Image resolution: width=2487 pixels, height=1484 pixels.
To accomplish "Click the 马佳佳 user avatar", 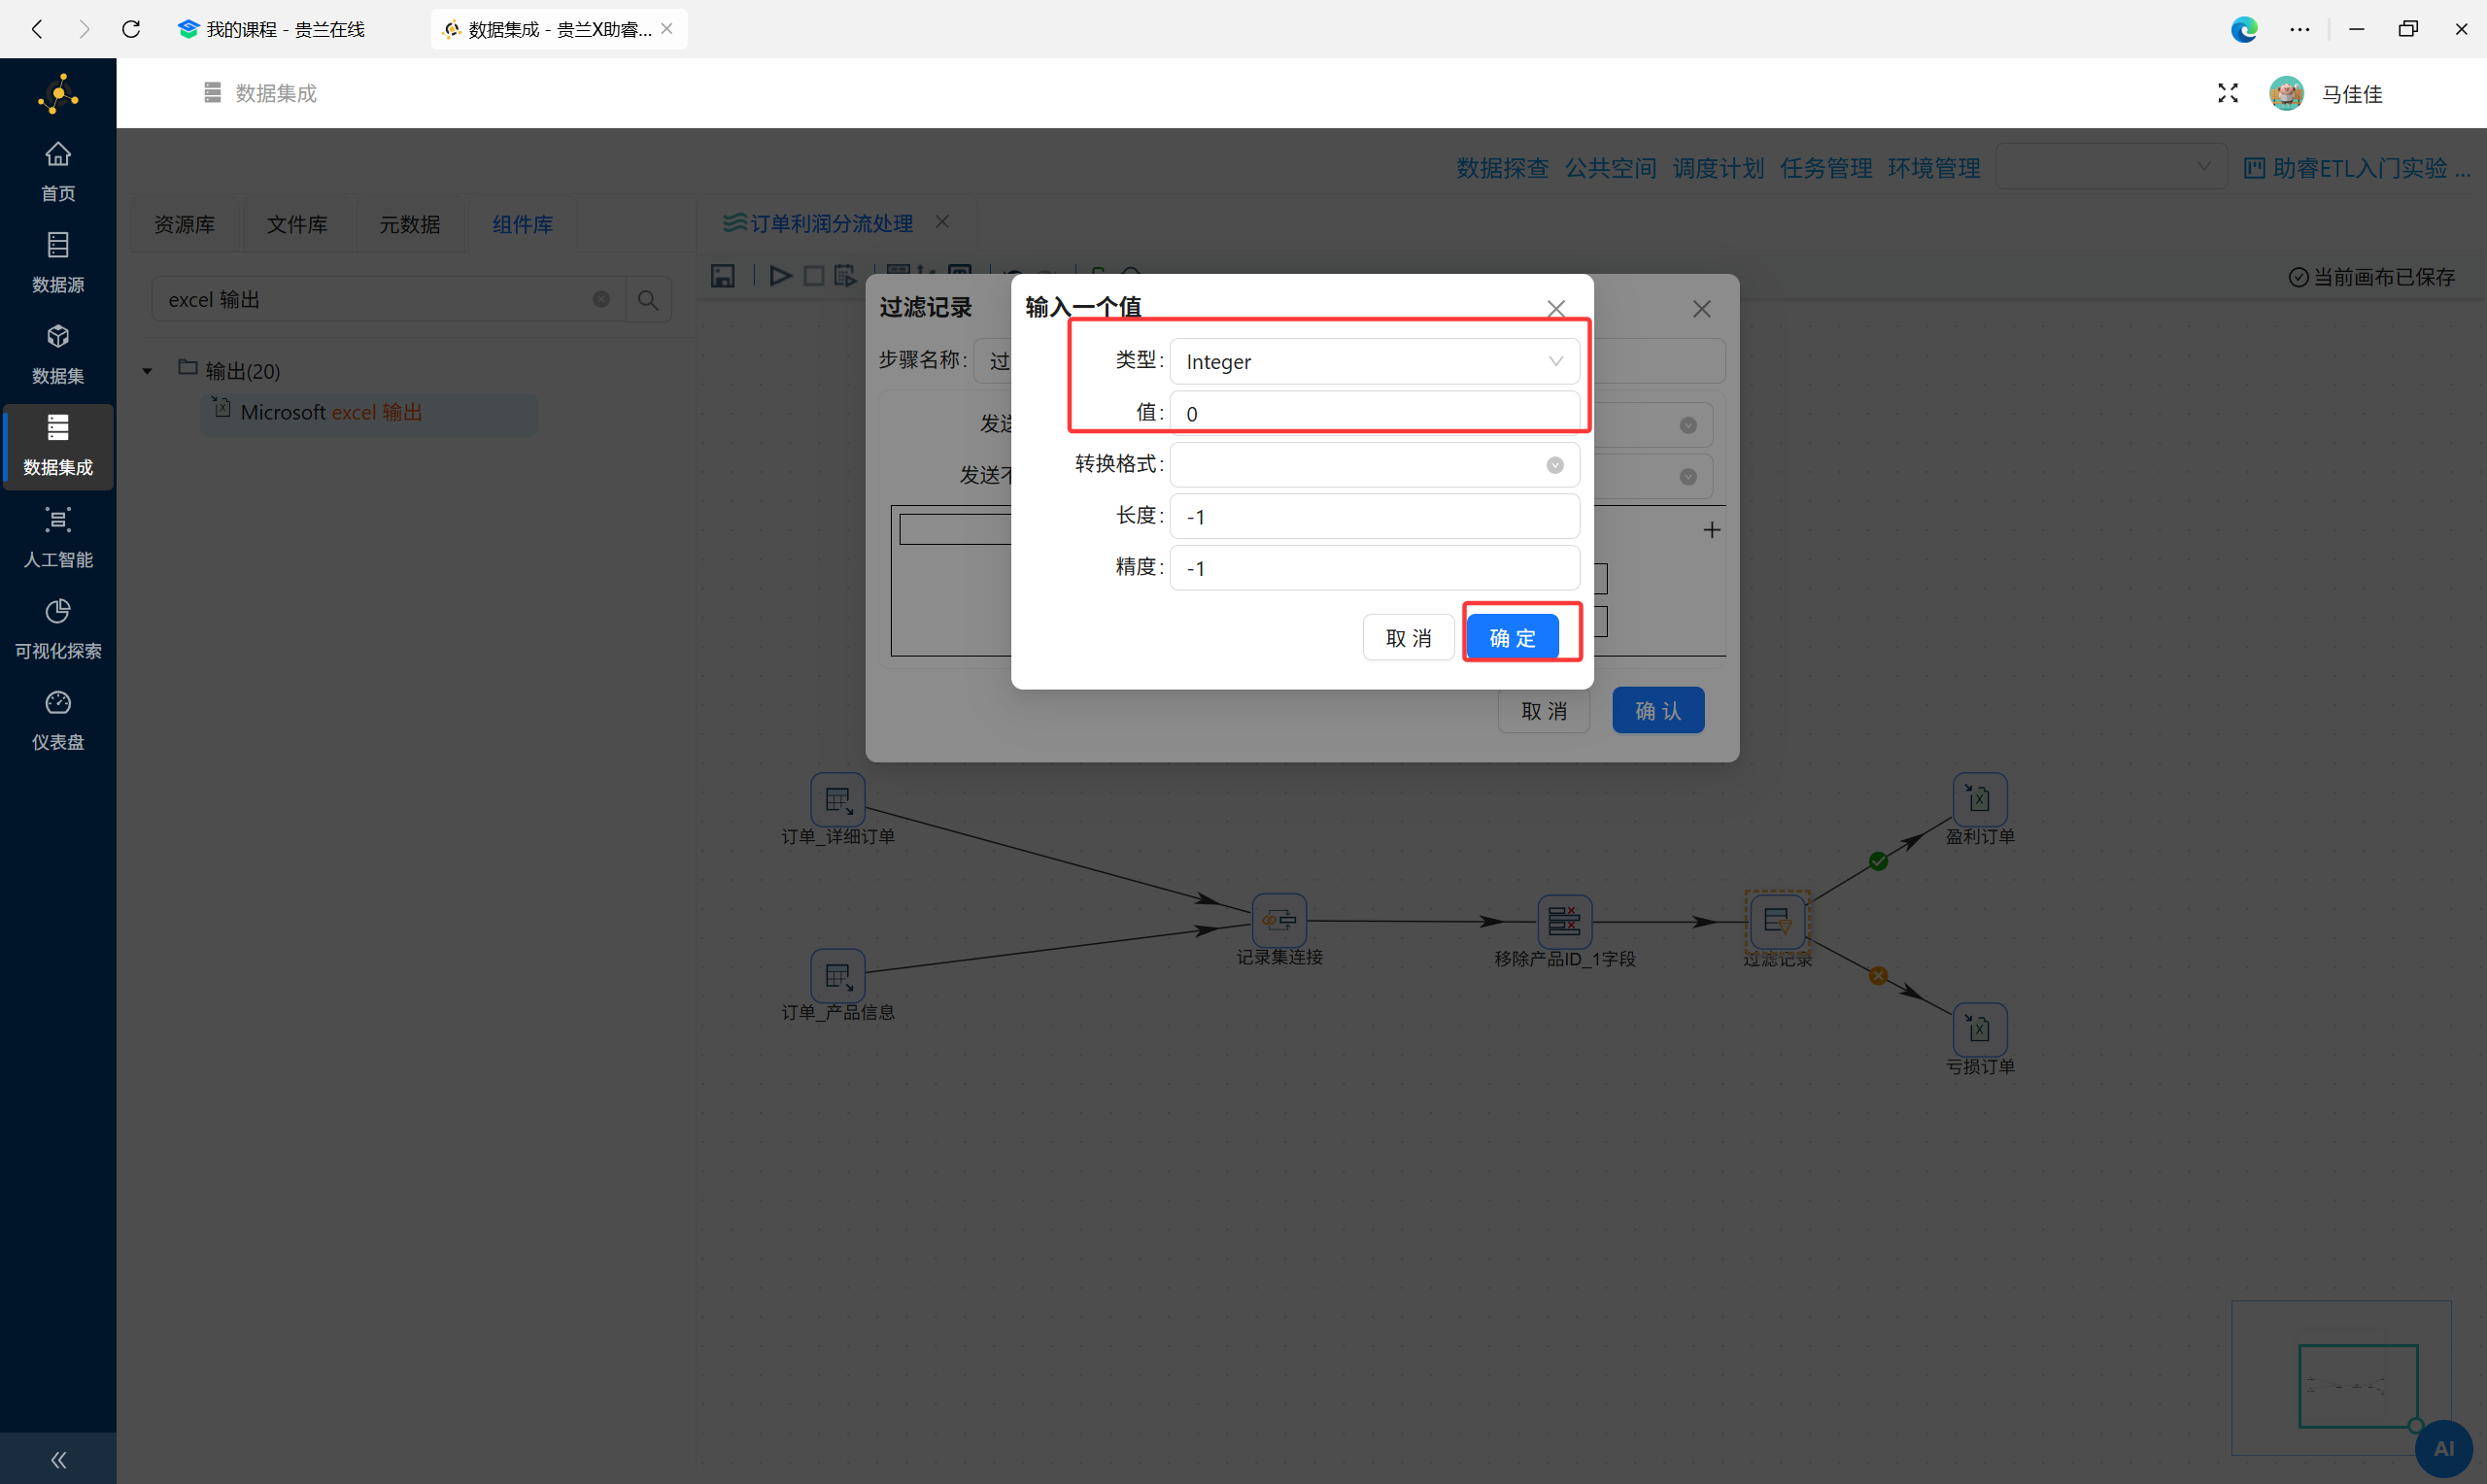I will pos(2287,93).
